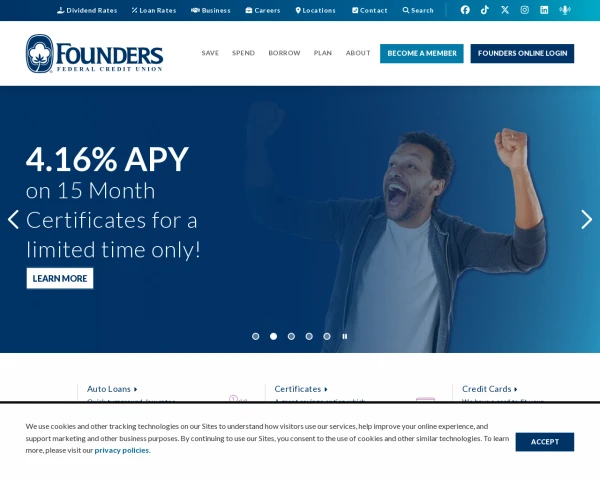The width and height of the screenshot is (600, 480).
Task: Go to Business page
Action: (211, 10)
